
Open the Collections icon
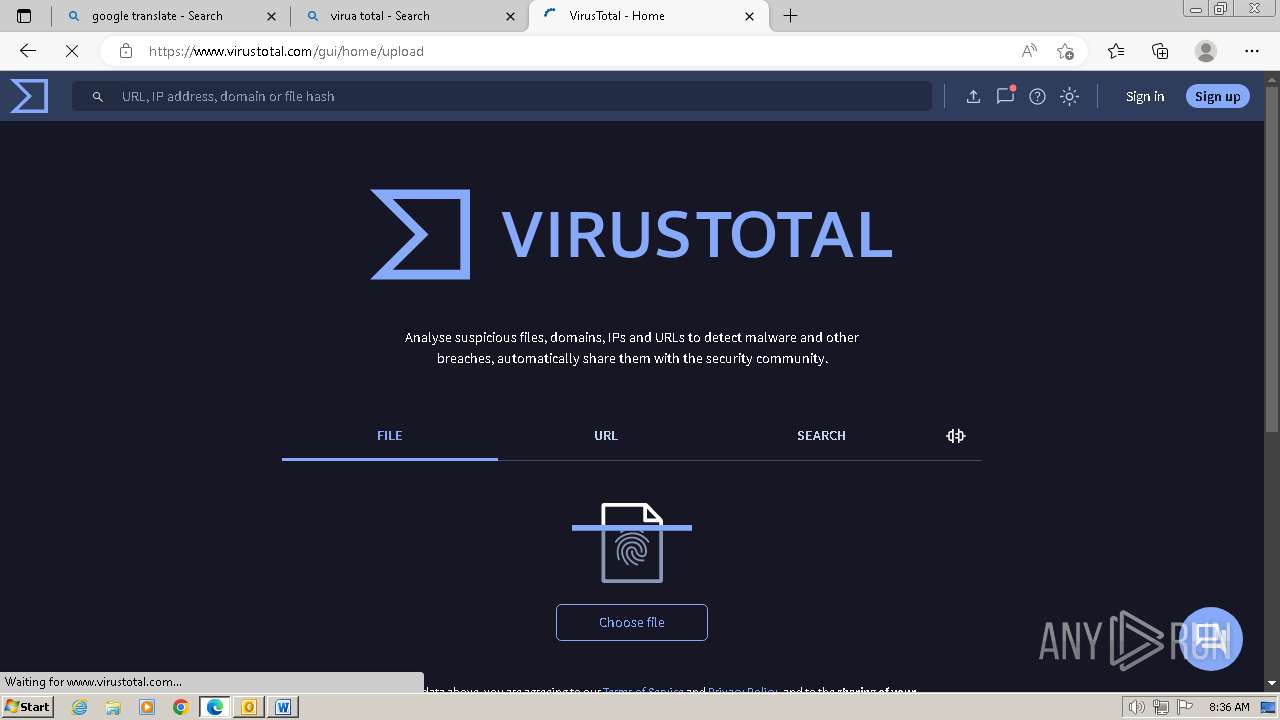click(1160, 51)
